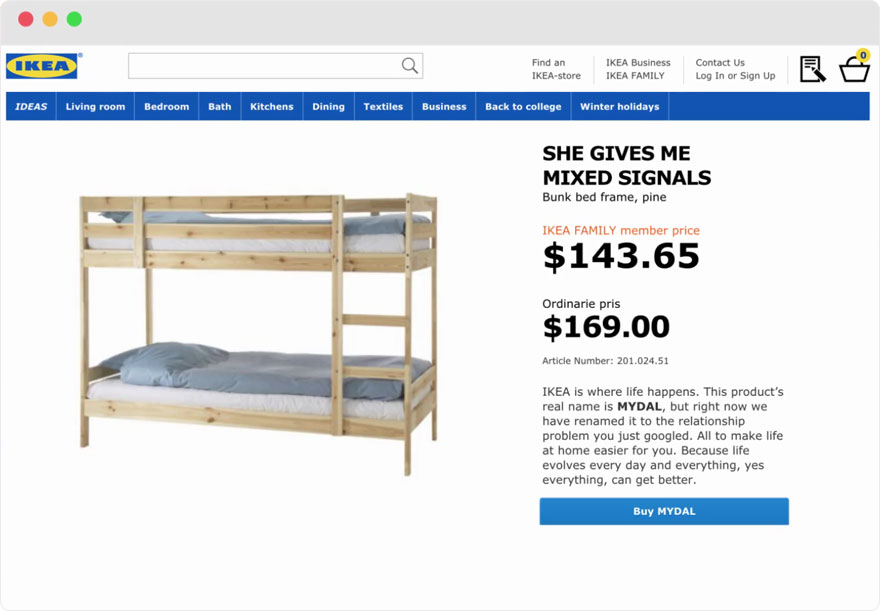Follow the Find an IKEA-store link

556,69
